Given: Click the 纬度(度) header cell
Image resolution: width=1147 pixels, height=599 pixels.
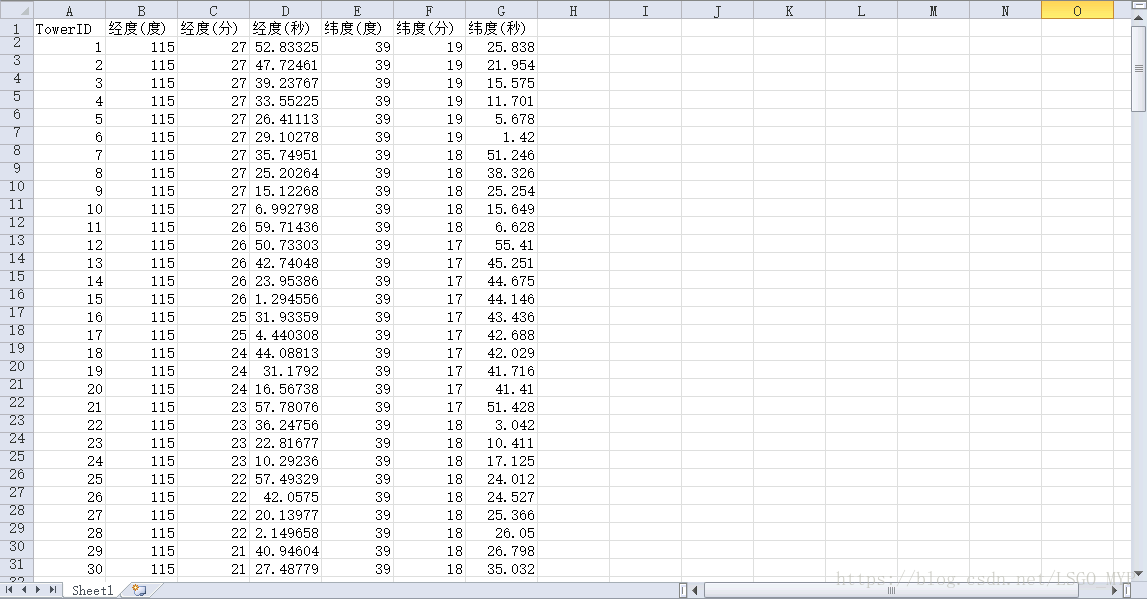Looking at the screenshot, I should pyautogui.click(x=357, y=29).
